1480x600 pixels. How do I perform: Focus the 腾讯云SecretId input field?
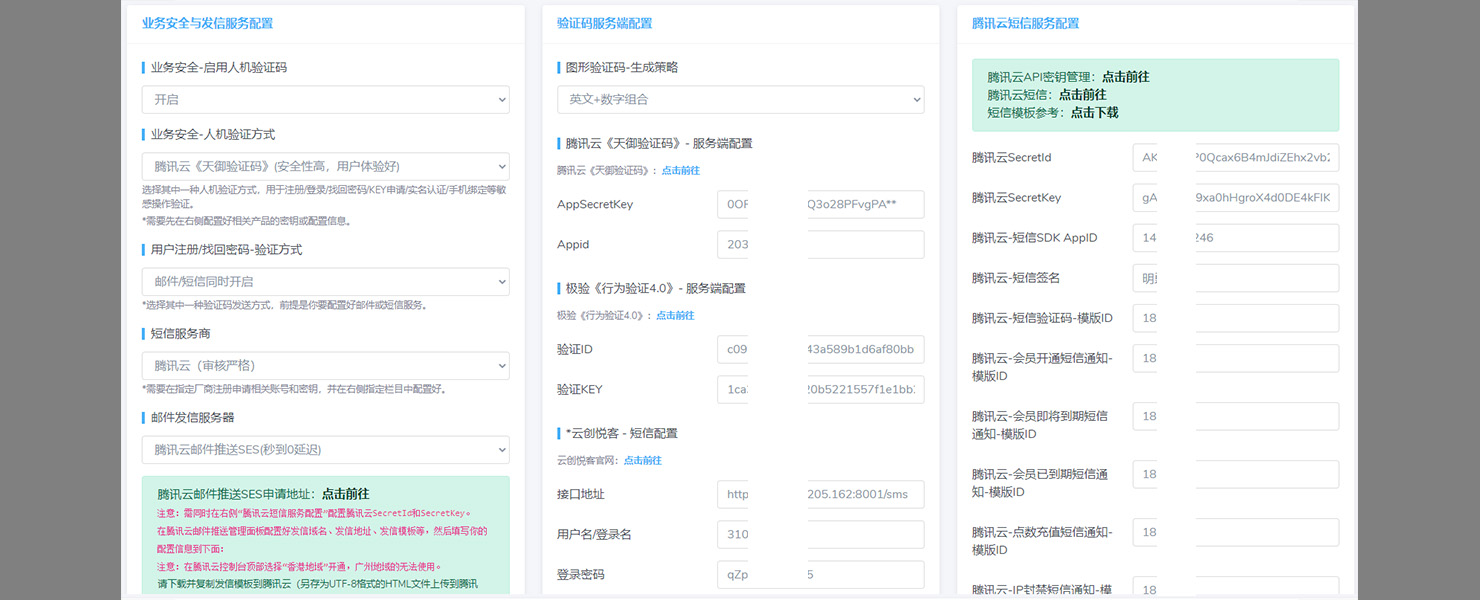coord(1235,158)
